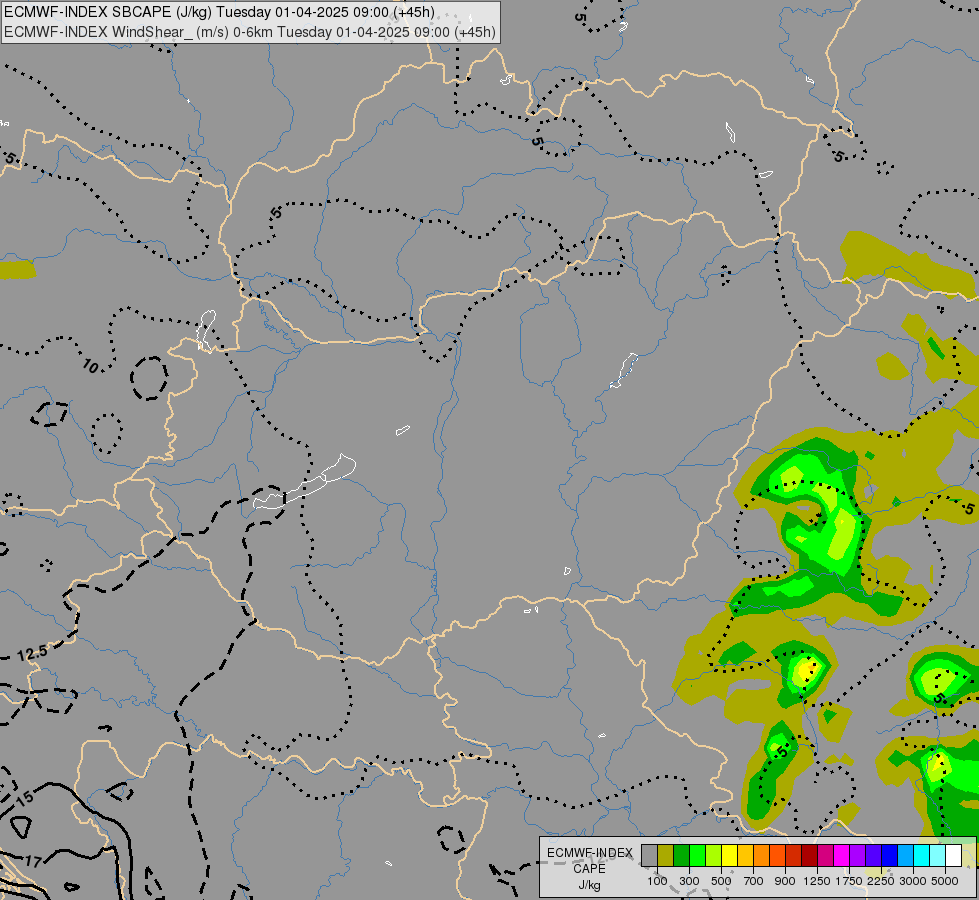Screen dimensions: 979x900
Task: Click the J/kg unit label in legend
Action: 589,885
